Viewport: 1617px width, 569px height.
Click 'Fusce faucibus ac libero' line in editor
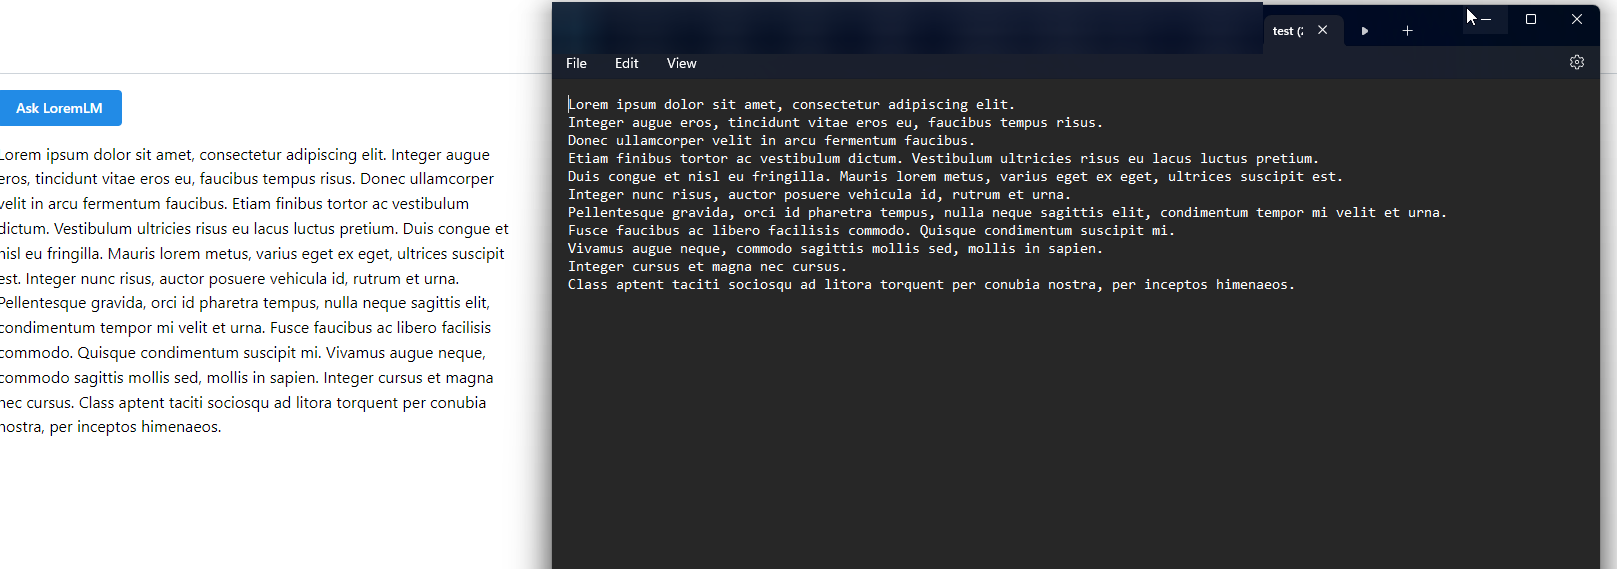[x=700, y=231]
